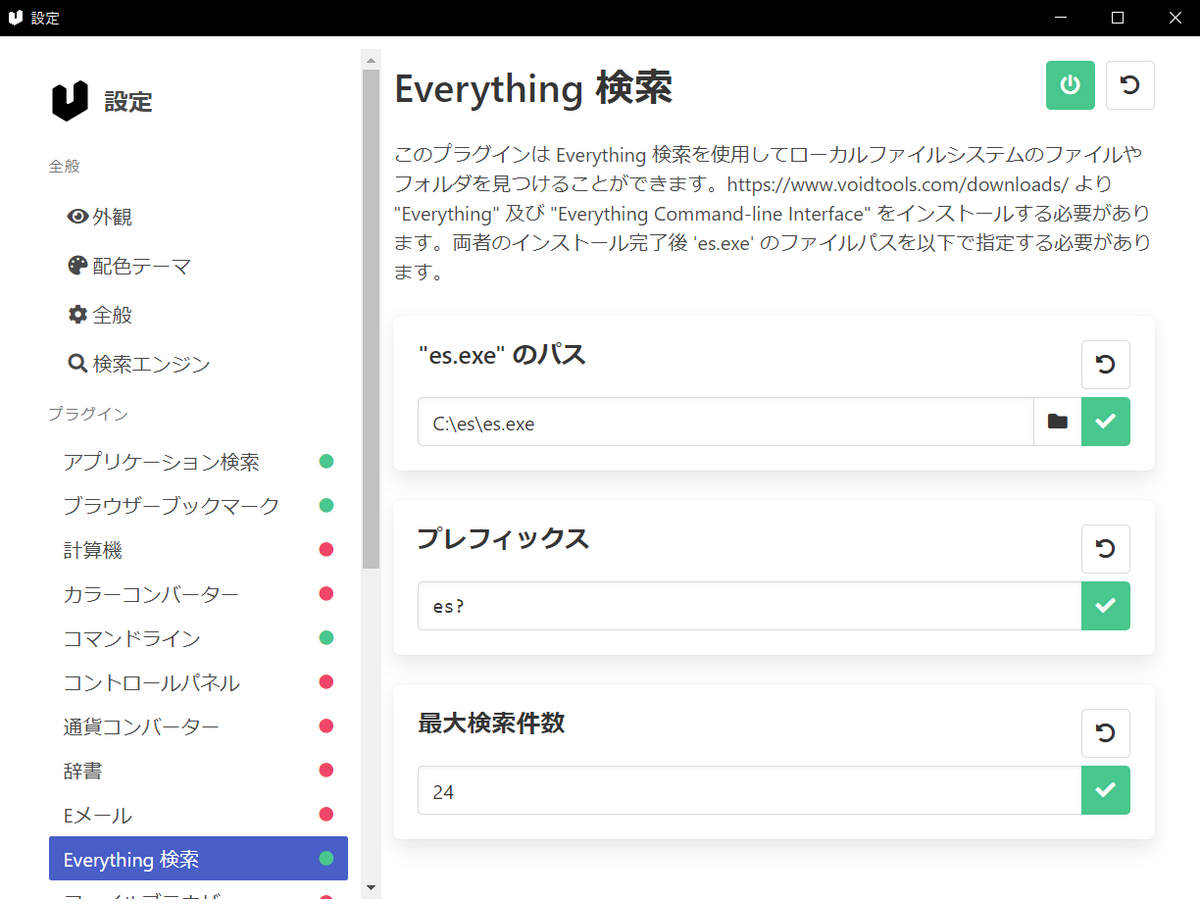Select the Everything 検索 plugin entry
This screenshot has height=907, width=1200.
point(198,859)
